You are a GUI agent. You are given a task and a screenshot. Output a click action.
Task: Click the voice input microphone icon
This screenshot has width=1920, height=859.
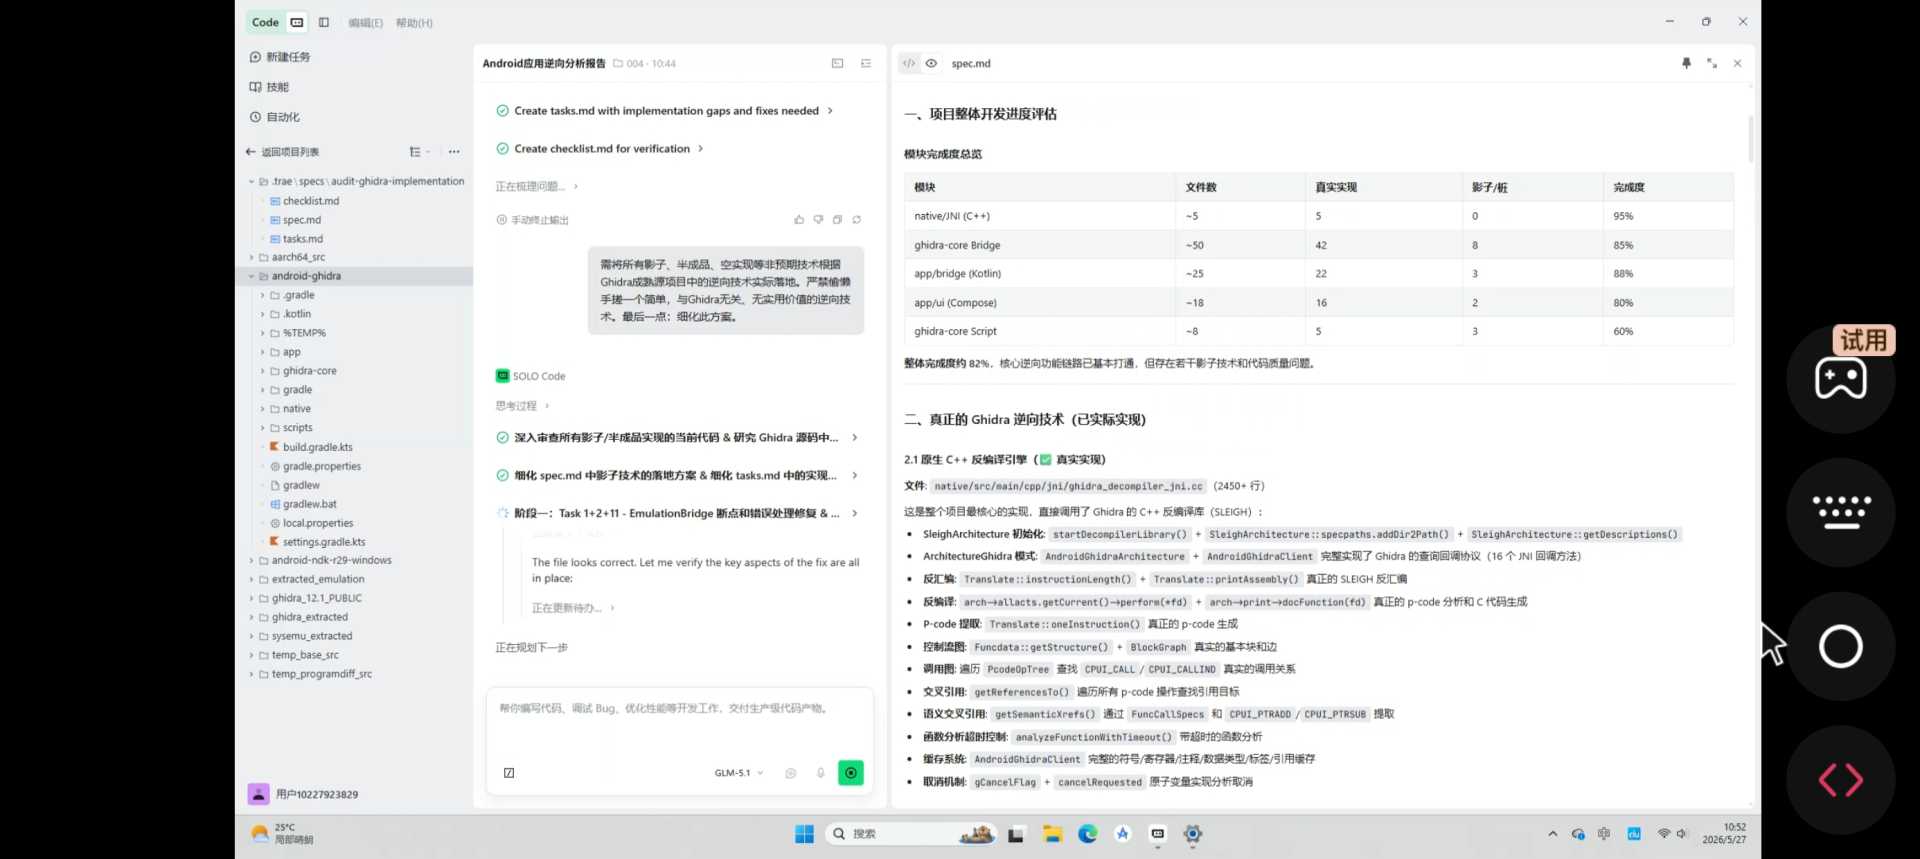point(821,773)
